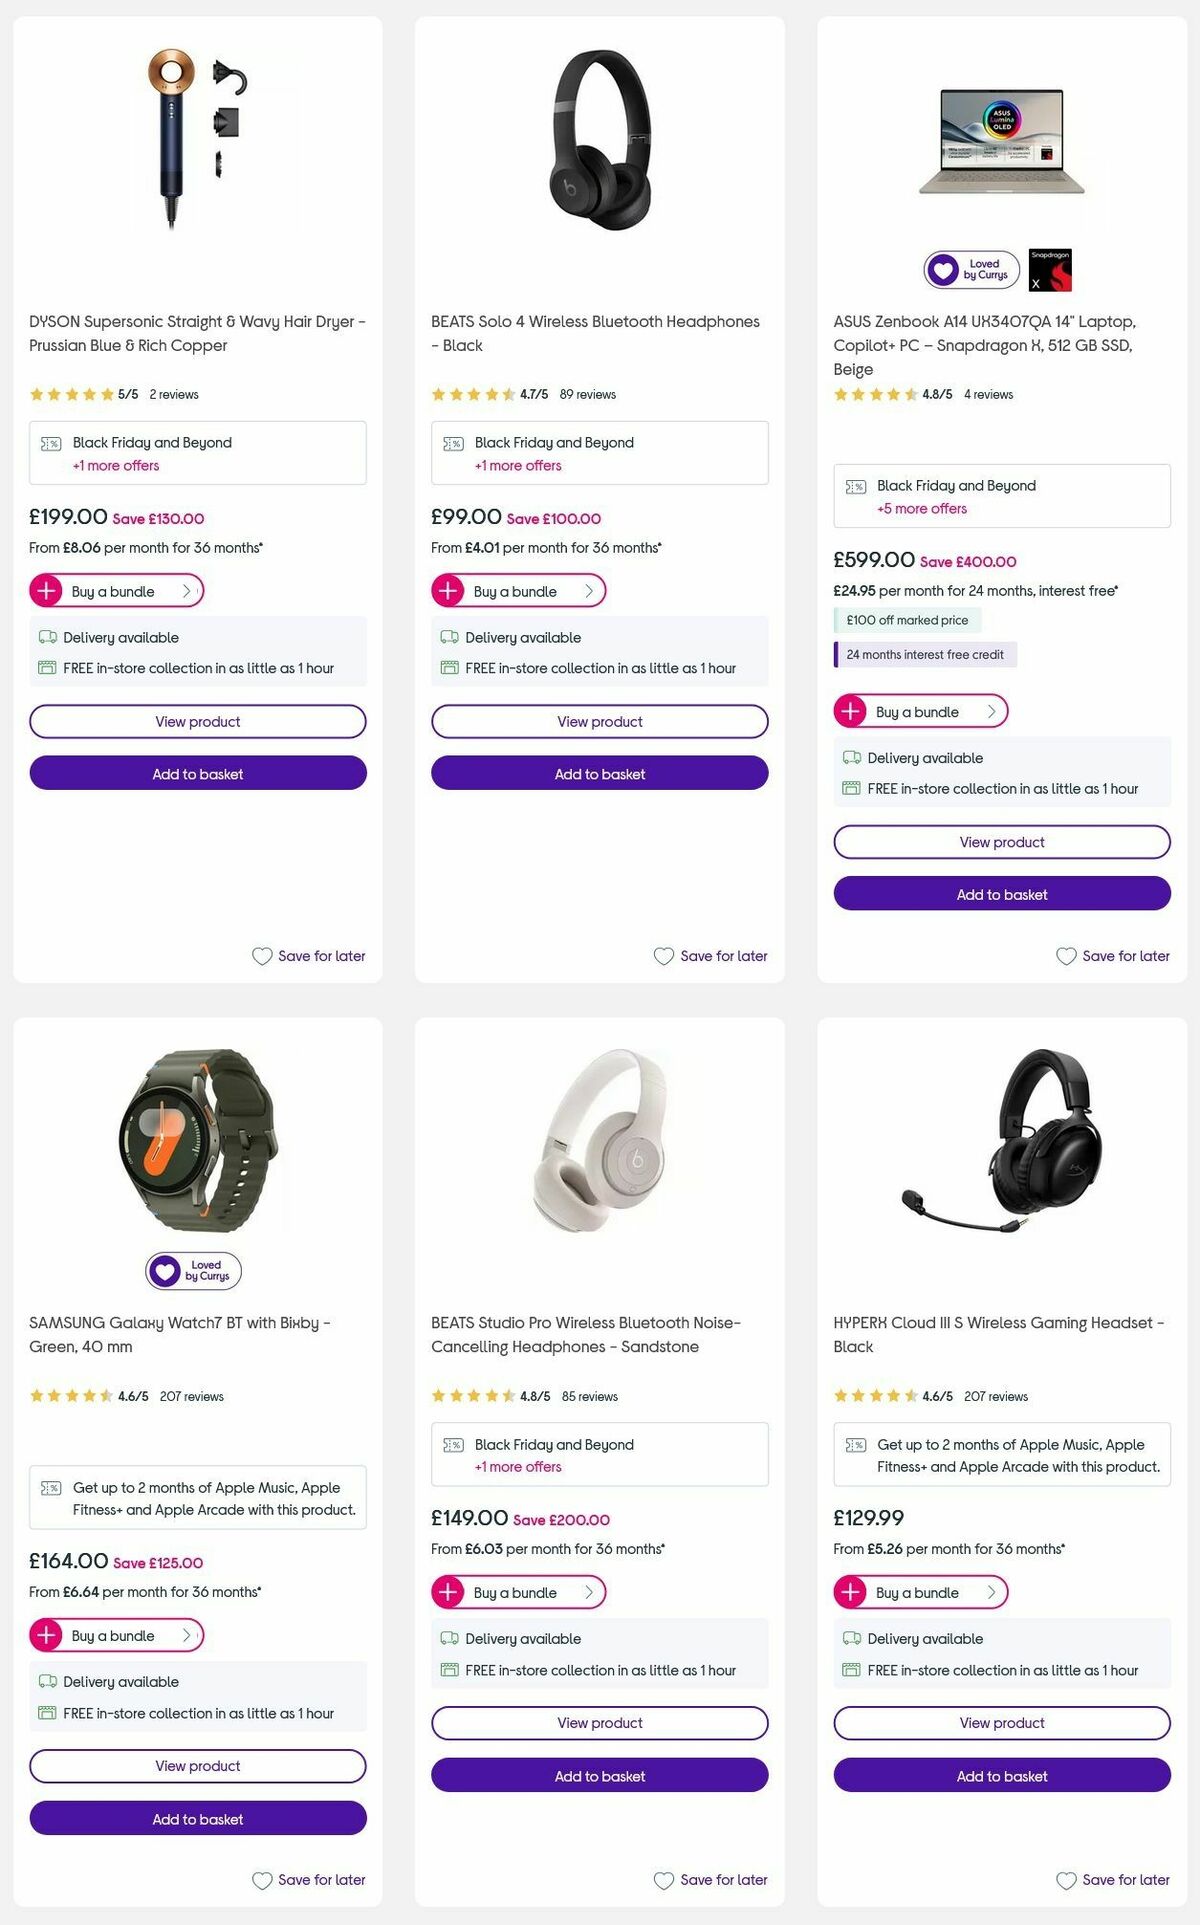Click the Loved by Currys badge on ASUS Zenbook
Viewport: 1200px width, 1925px height.
pos(970,270)
